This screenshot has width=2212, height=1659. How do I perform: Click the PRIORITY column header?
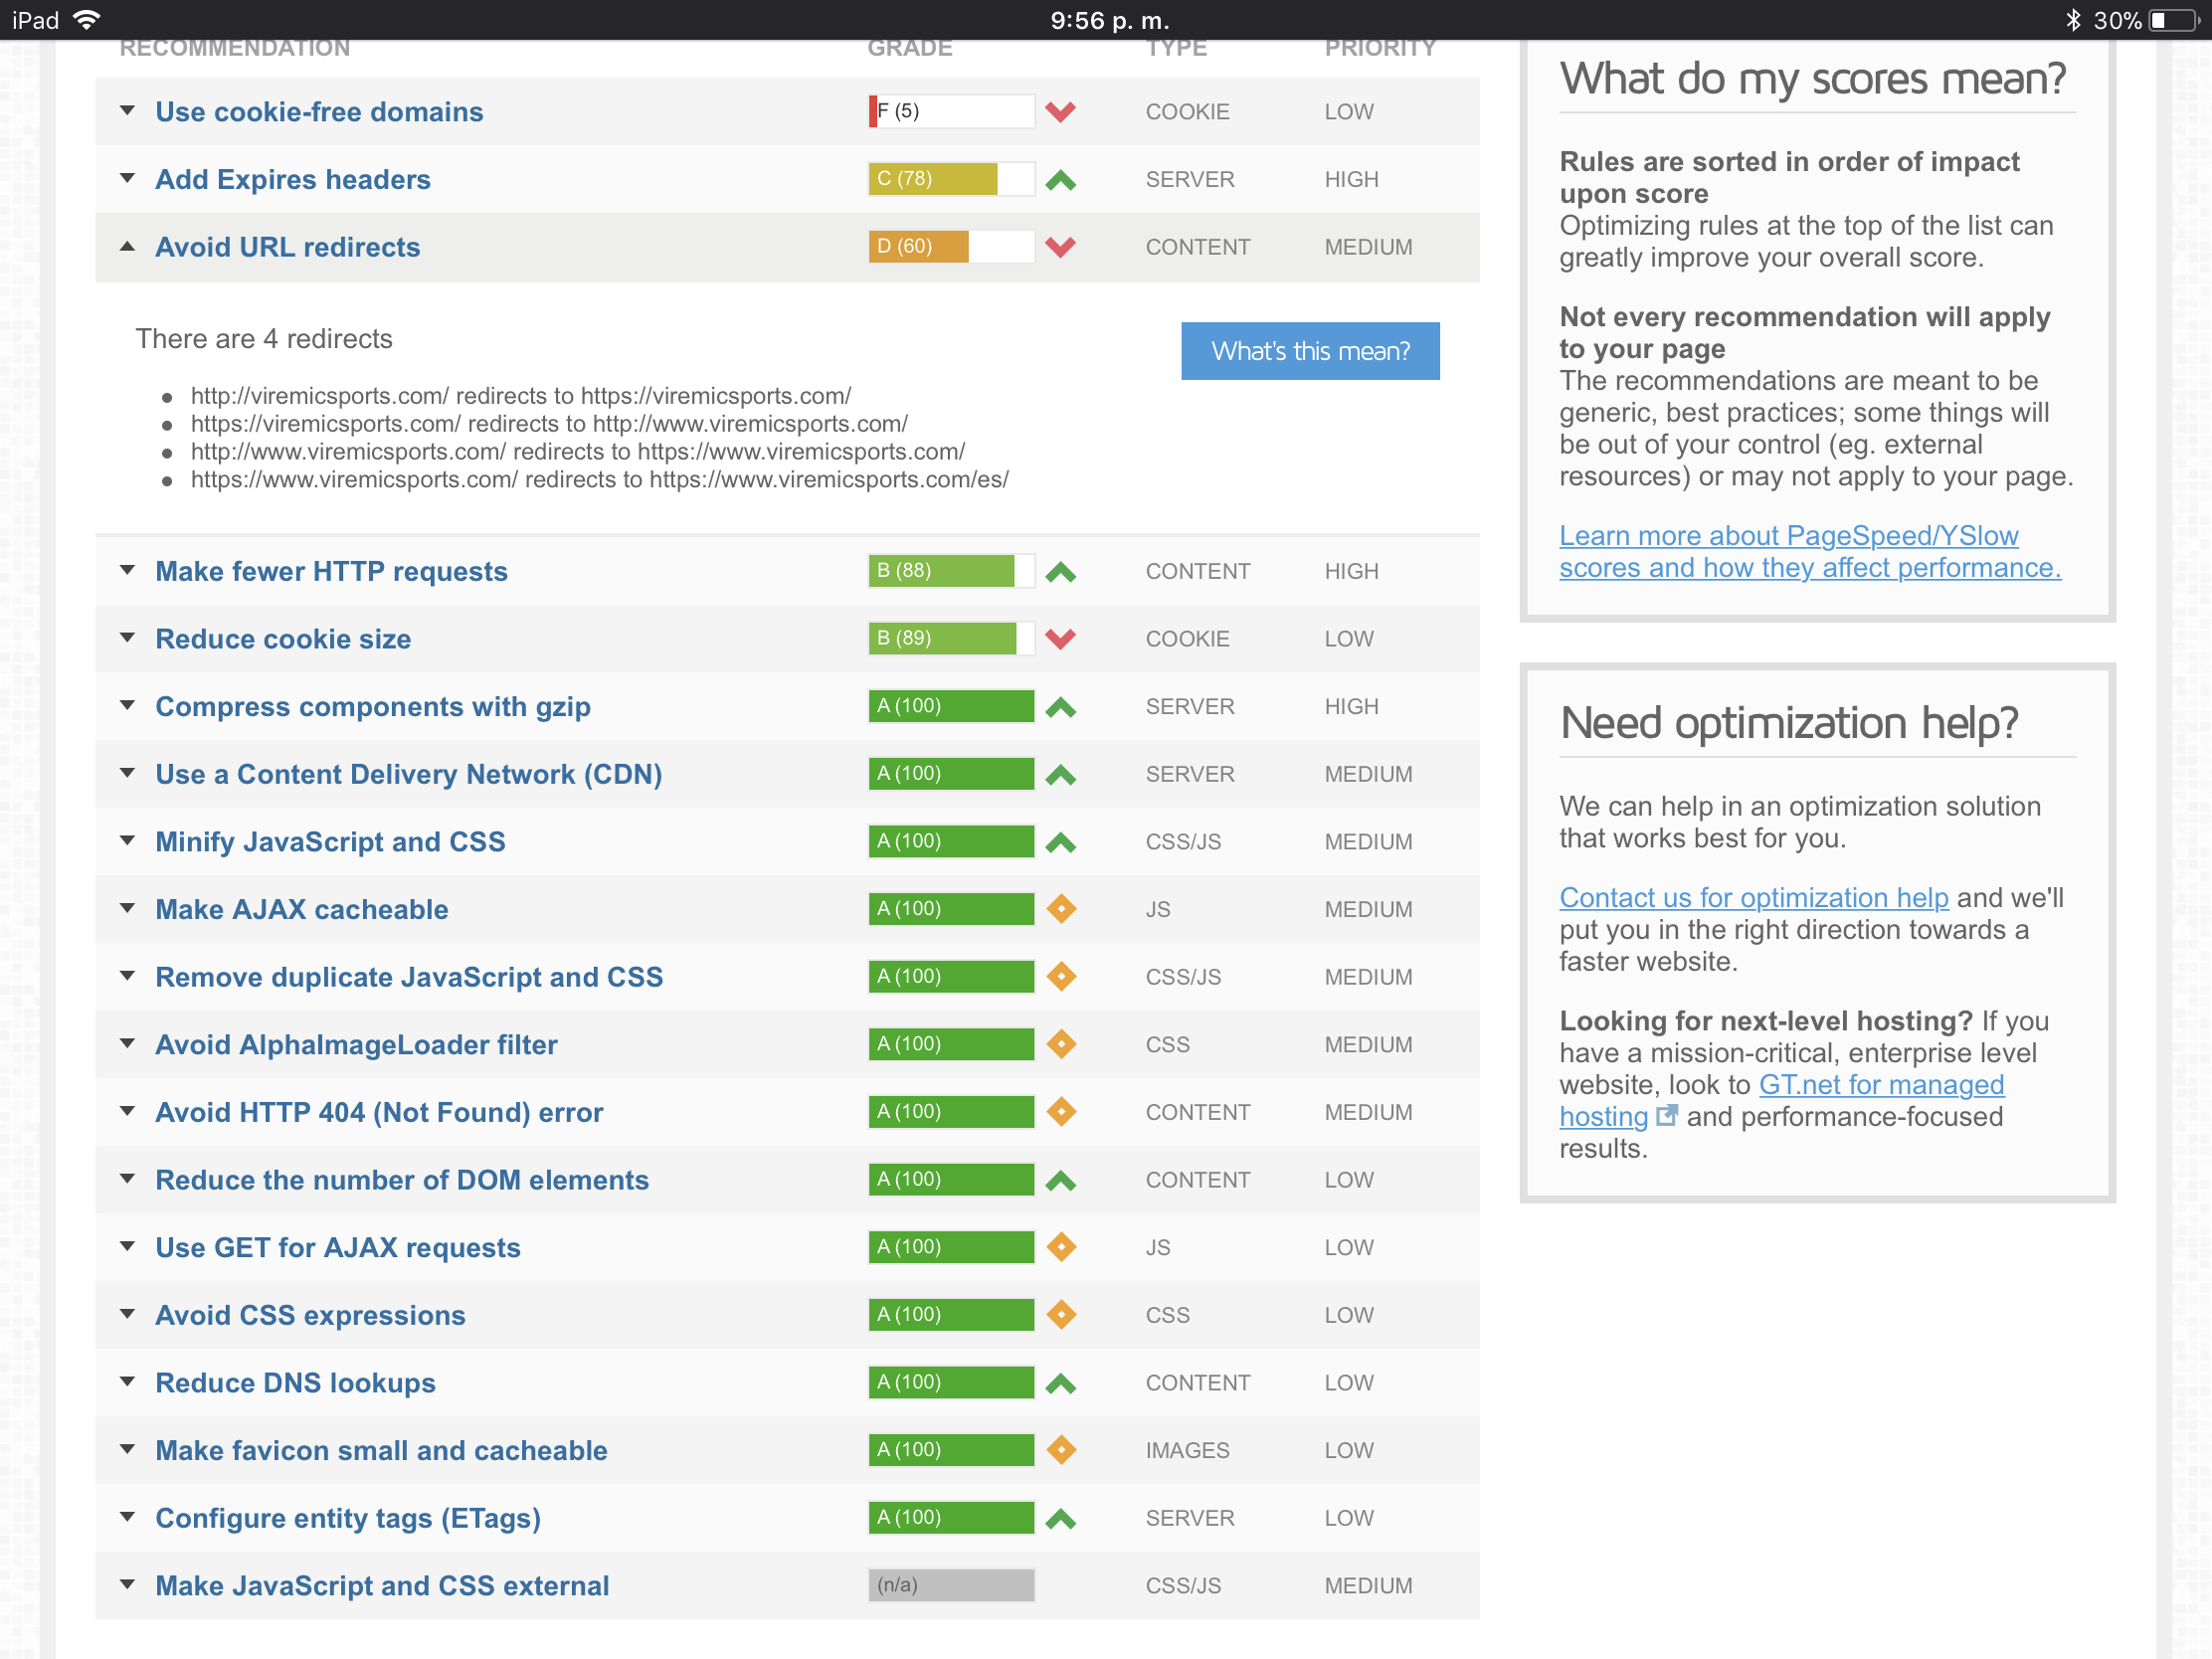click(x=1379, y=48)
